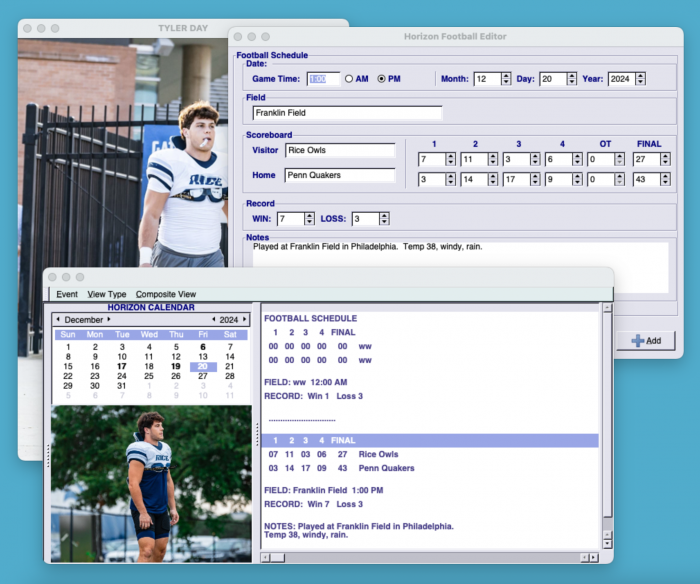Advance calendar to next month
This screenshot has height=584, width=700.
109,320
